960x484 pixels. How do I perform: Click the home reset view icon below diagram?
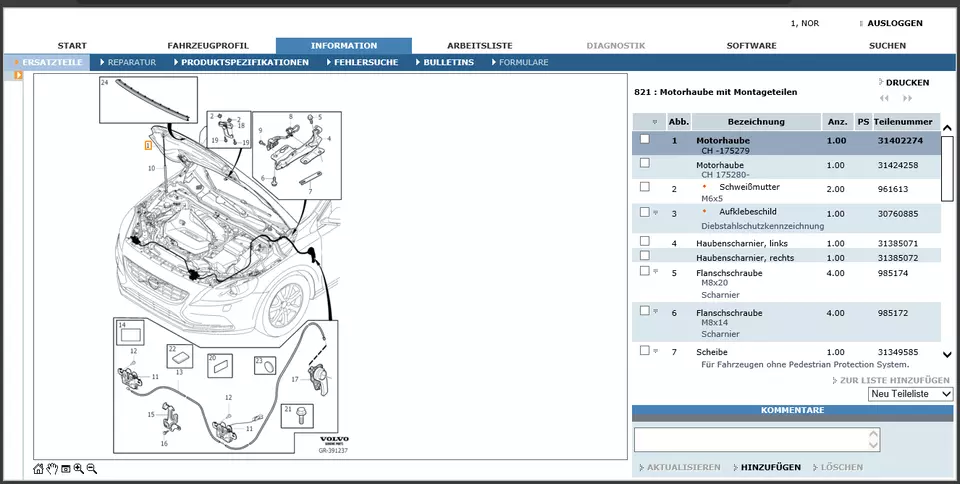(38, 468)
